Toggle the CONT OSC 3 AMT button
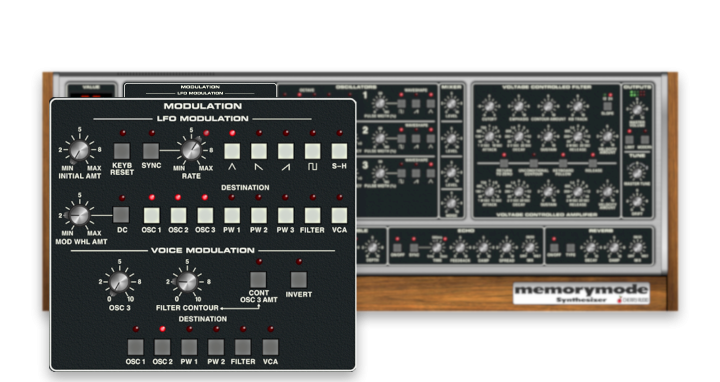The height and width of the screenshot is (382, 720). coord(259,280)
